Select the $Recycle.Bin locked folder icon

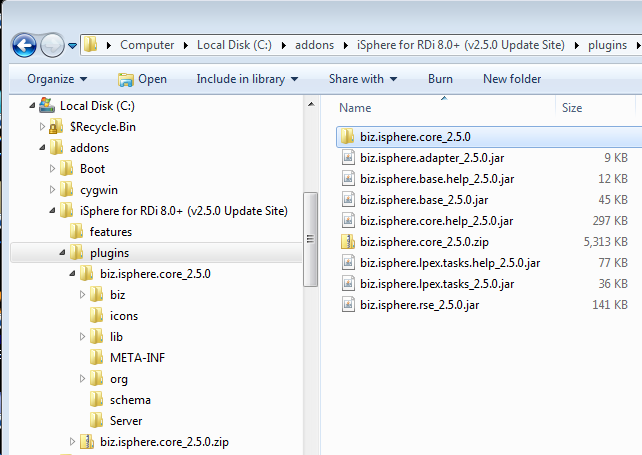pyautogui.click(x=56, y=127)
